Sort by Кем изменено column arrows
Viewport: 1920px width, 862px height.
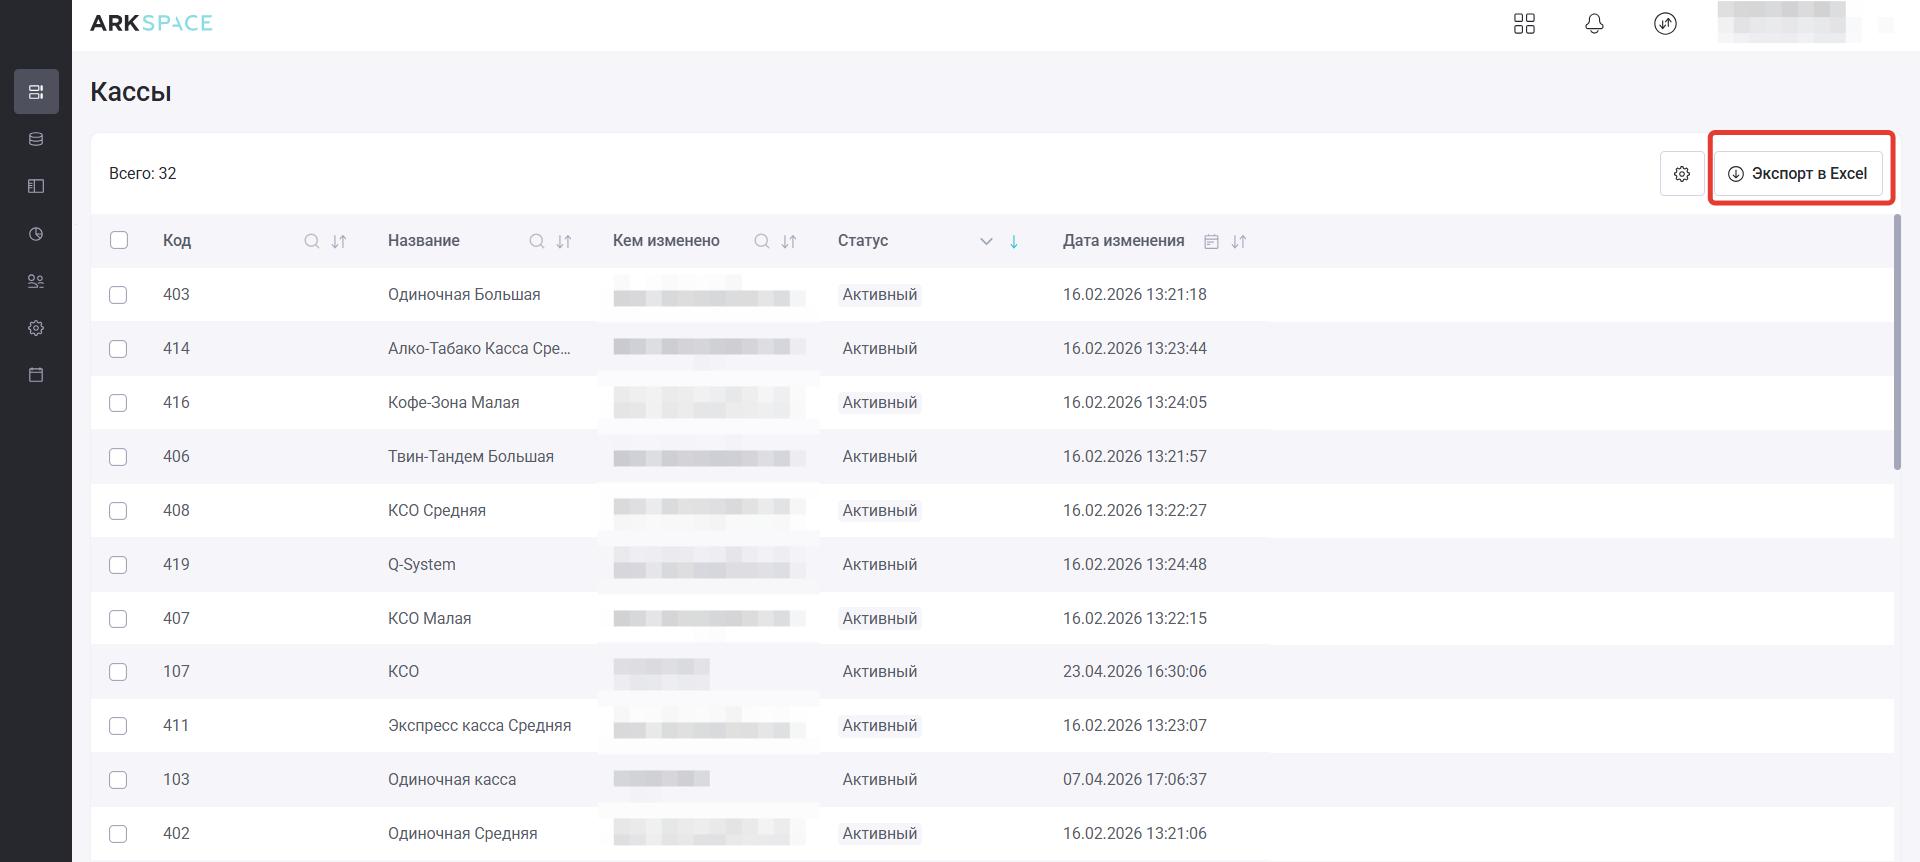point(789,241)
